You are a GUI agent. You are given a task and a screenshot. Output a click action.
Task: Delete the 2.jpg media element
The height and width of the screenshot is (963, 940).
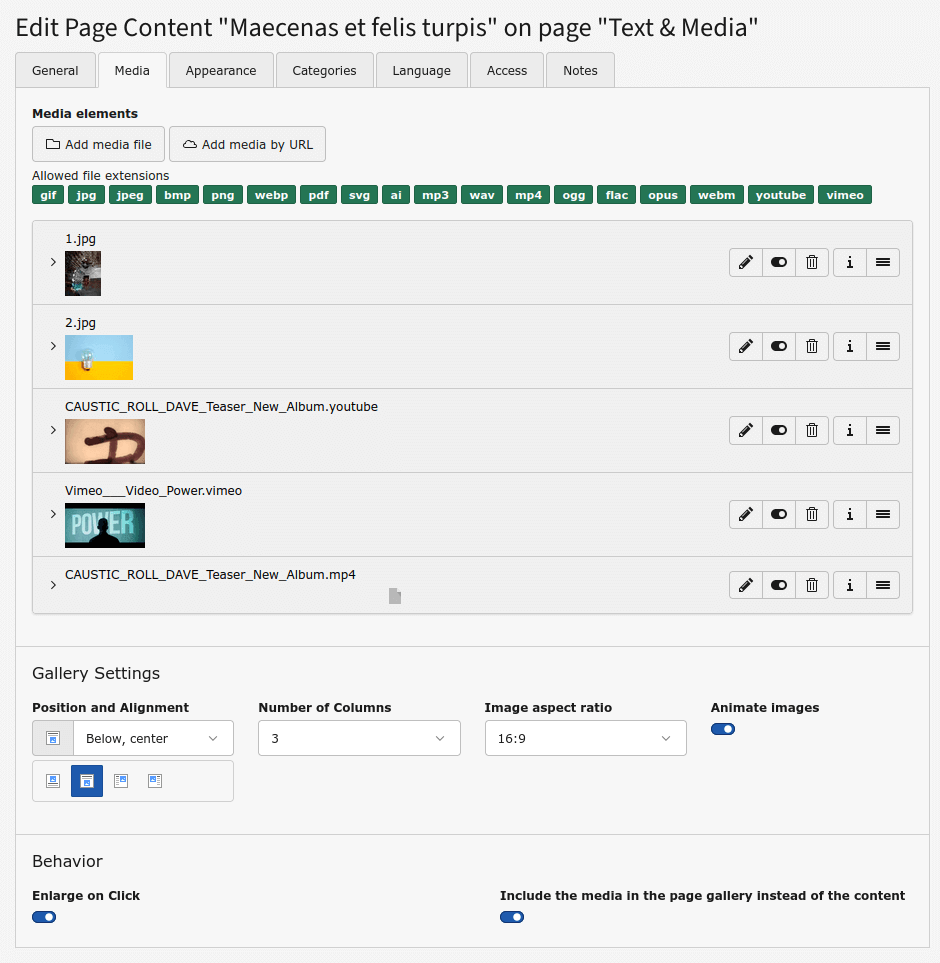(812, 346)
